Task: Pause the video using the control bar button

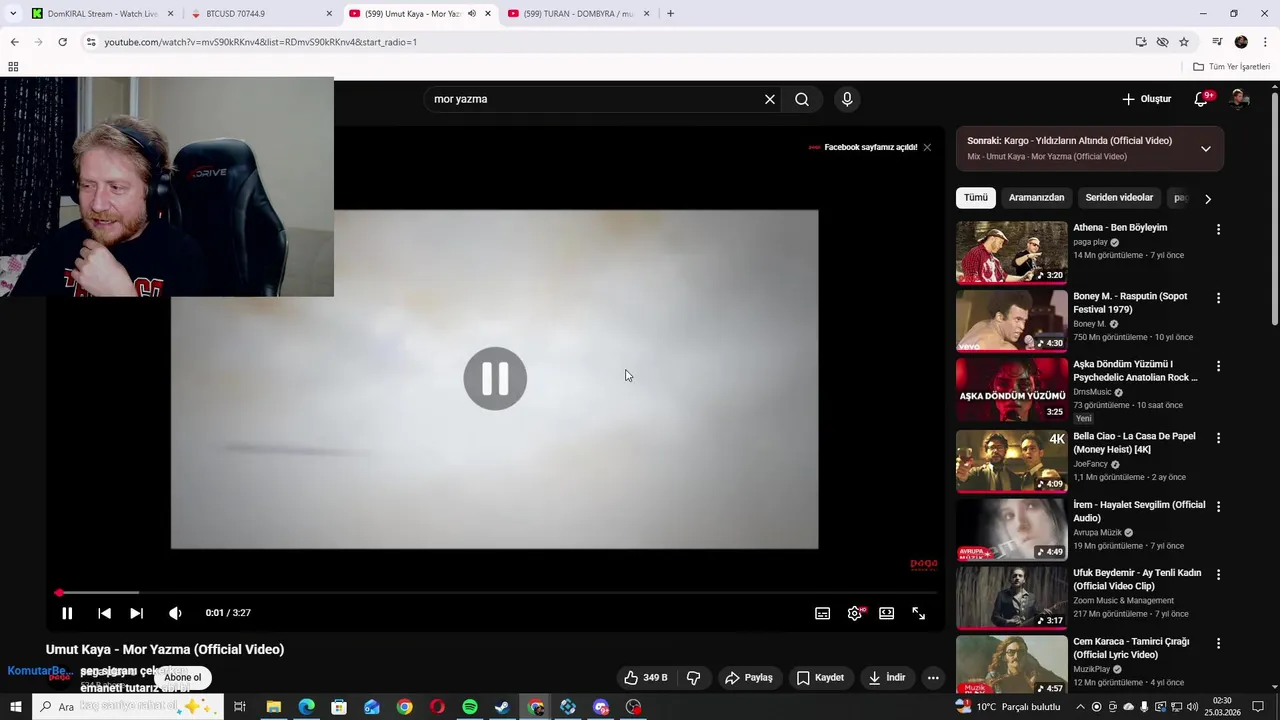Action: pos(67,613)
